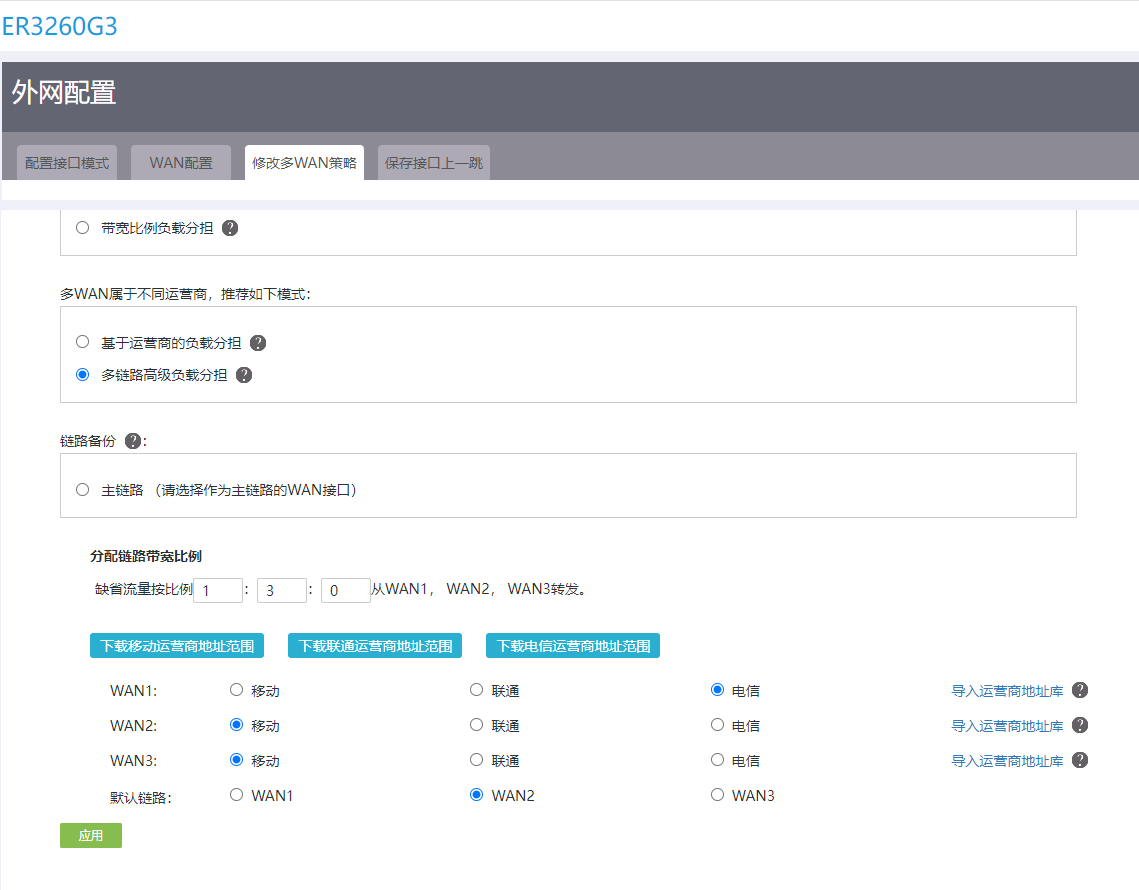Open 保存接口上一跳 tab
The height and width of the screenshot is (890, 1139).
[x=434, y=163]
